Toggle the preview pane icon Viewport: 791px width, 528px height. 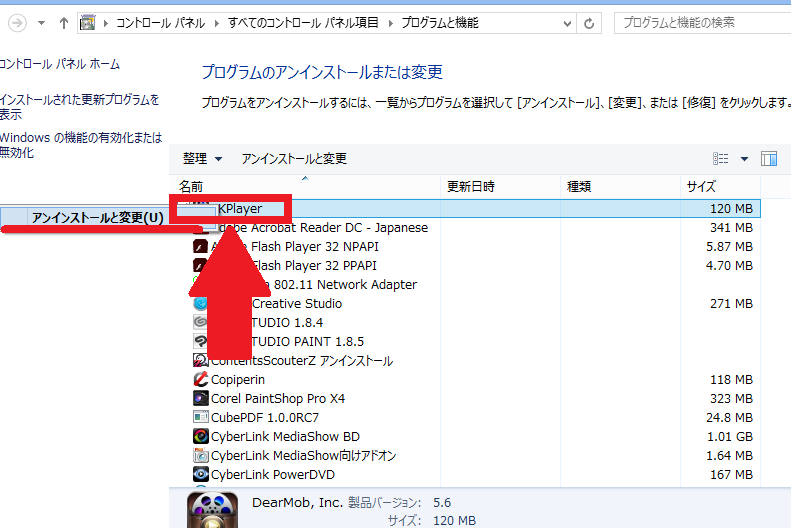[x=769, y=159]
